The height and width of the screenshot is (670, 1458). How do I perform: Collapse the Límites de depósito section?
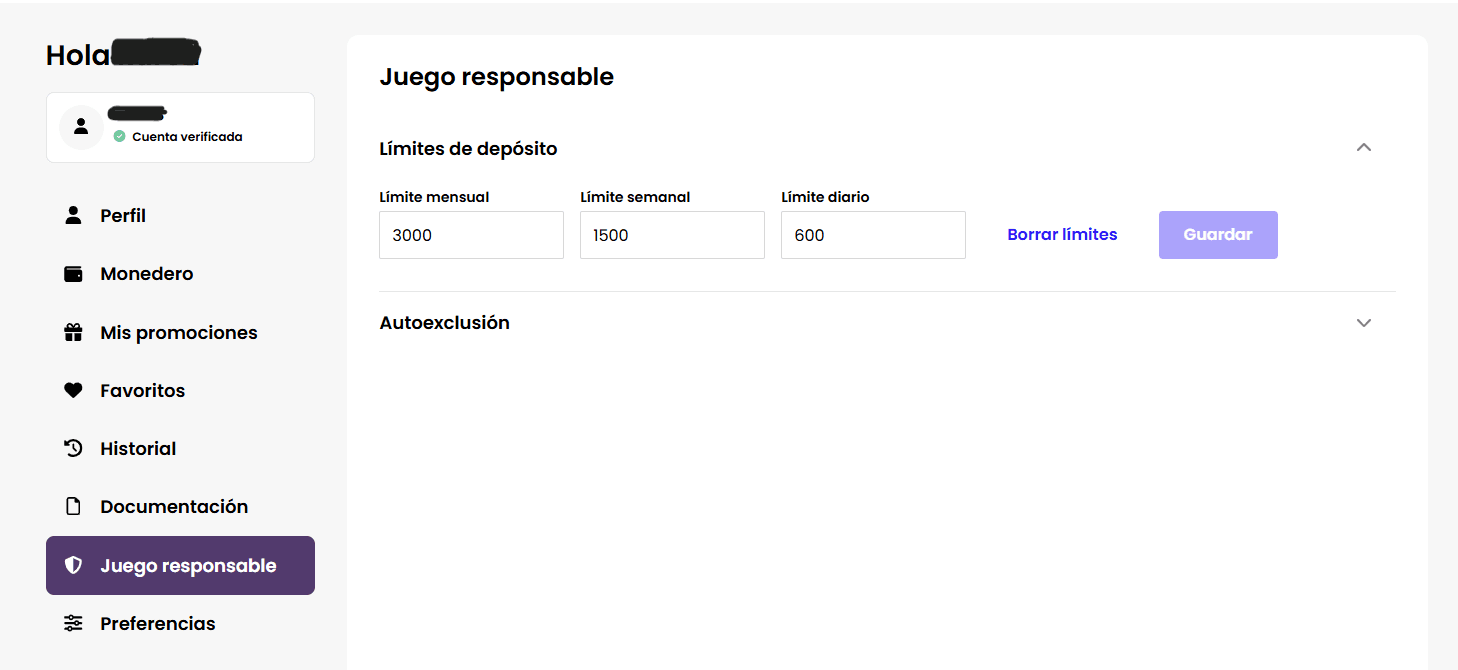point(1364,147)
